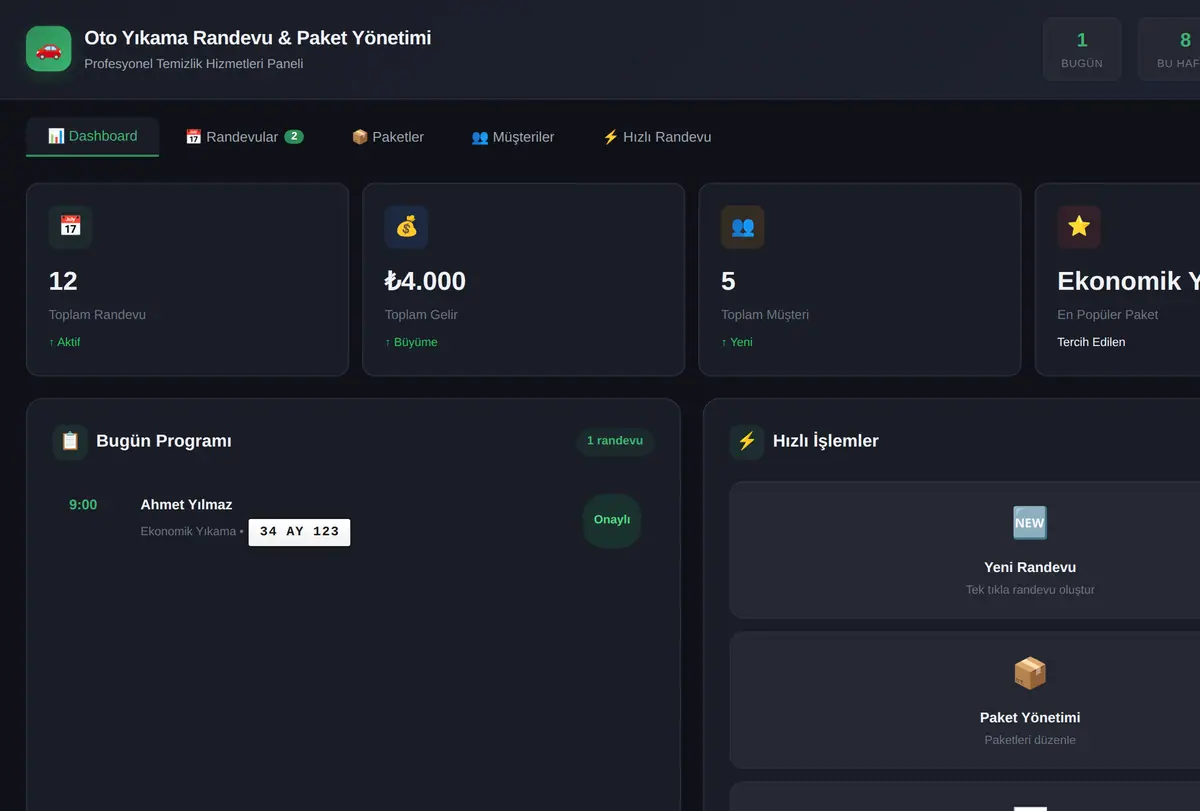Click the 9:00 appointment time
The height and width of the screenshot is (811, 1200).
[83, 505]
